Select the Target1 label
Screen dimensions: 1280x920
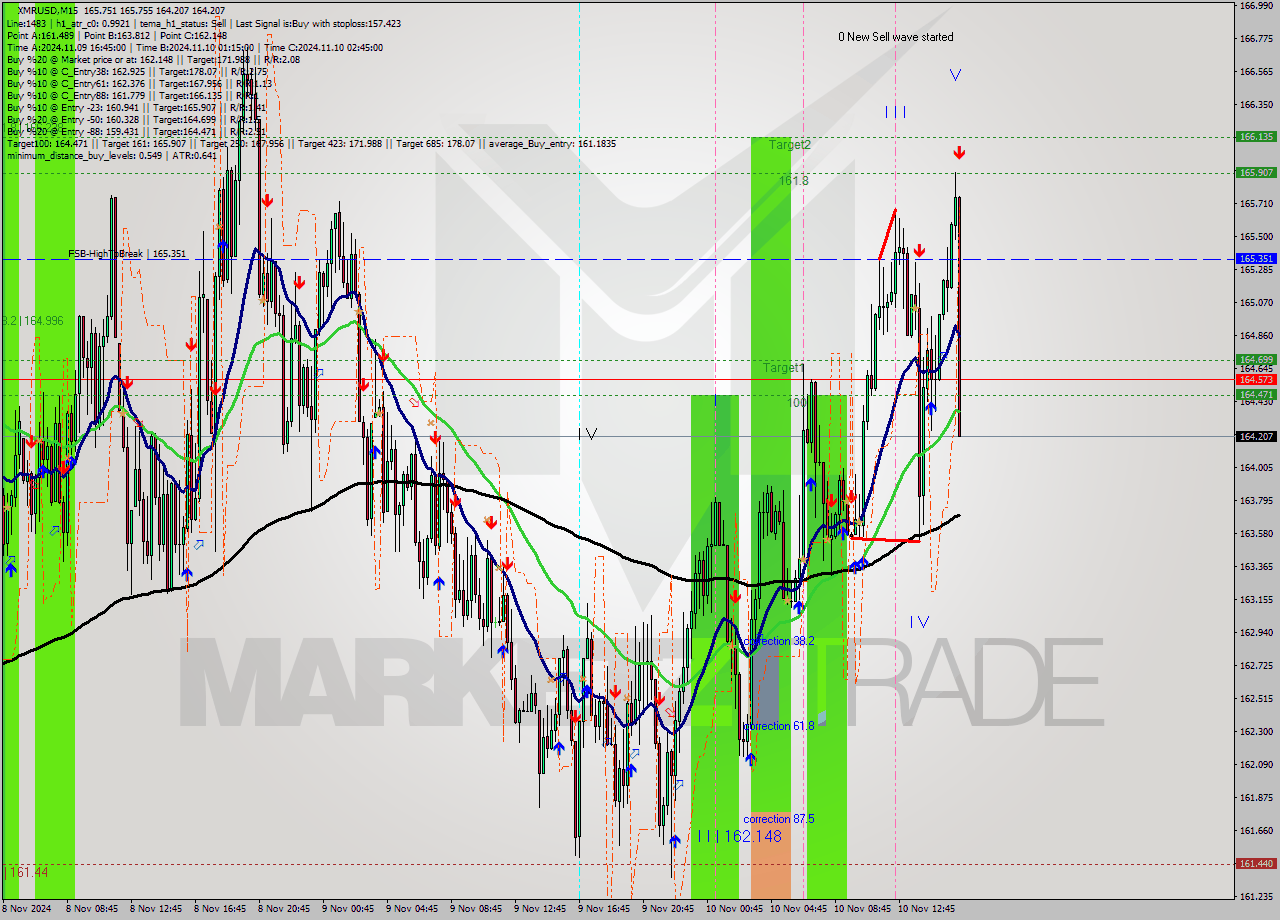tap(784, 368)
